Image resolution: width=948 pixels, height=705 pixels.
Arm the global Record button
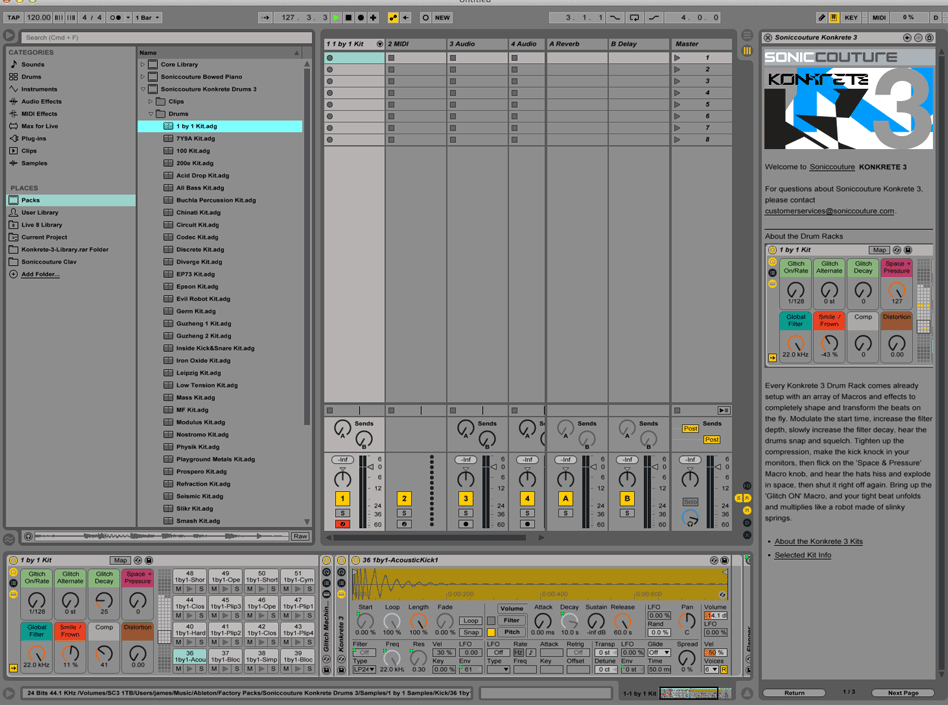pyautogui.click(x=361, y=18)
